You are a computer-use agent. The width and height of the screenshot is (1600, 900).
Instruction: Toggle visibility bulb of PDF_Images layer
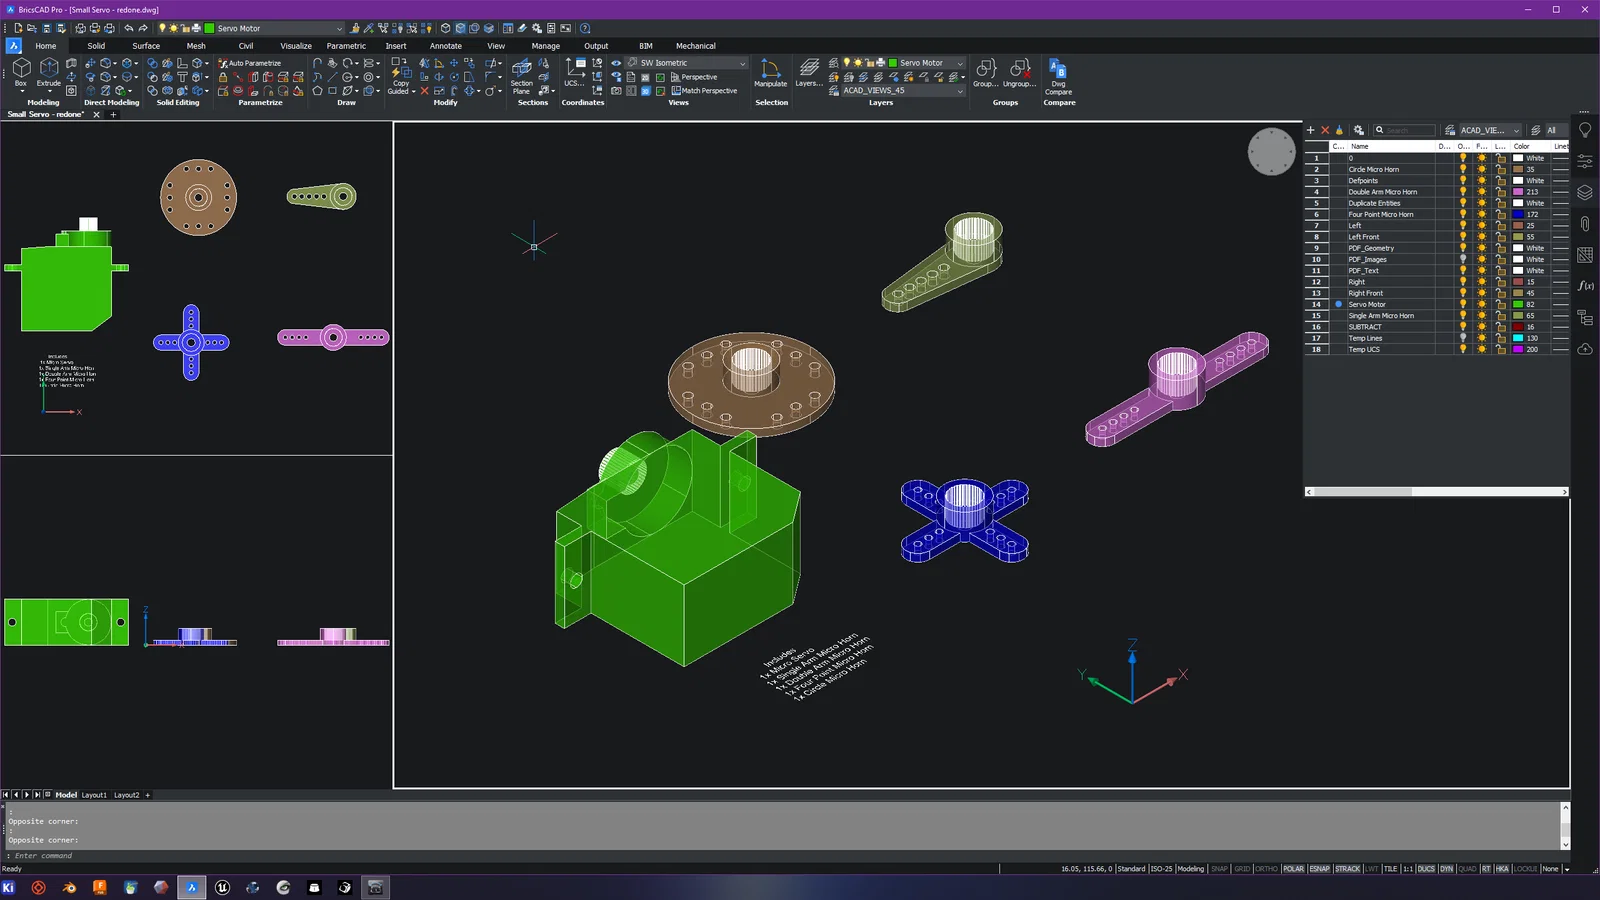pos(1463,259)
